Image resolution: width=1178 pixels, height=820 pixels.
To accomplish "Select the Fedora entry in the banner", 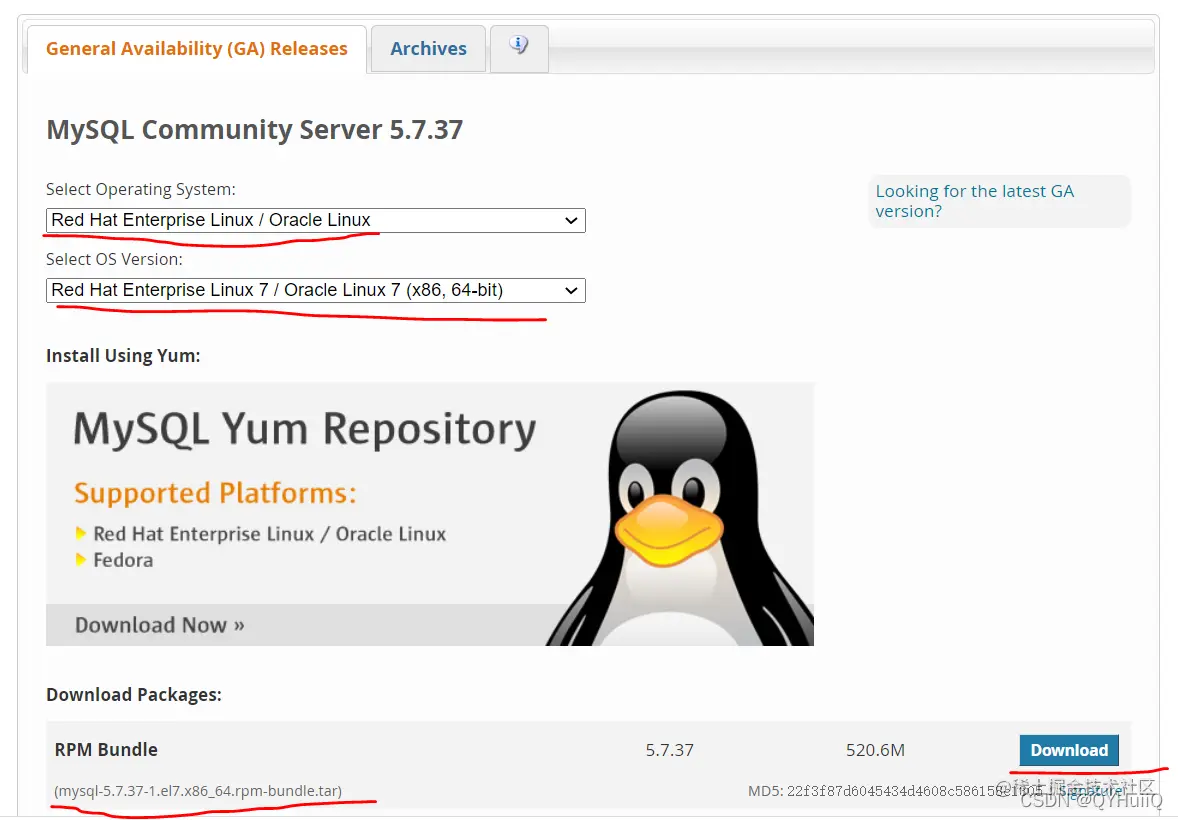I will [x=123, y=560].
